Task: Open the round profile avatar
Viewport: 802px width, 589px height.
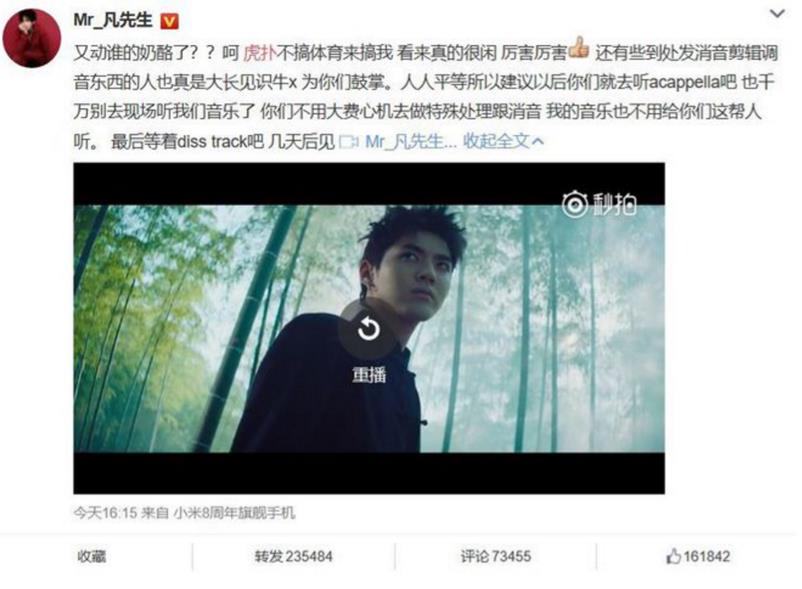Action: (32, 38)
